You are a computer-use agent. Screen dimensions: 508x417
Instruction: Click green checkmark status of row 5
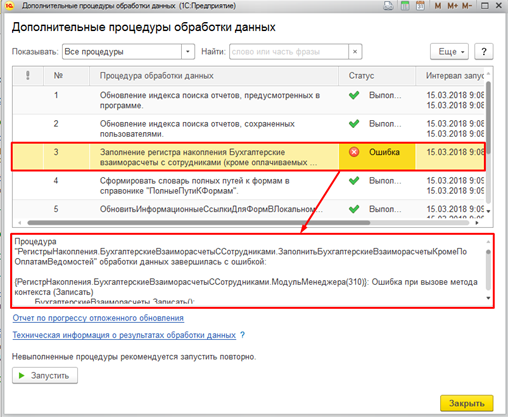point(354,209)
